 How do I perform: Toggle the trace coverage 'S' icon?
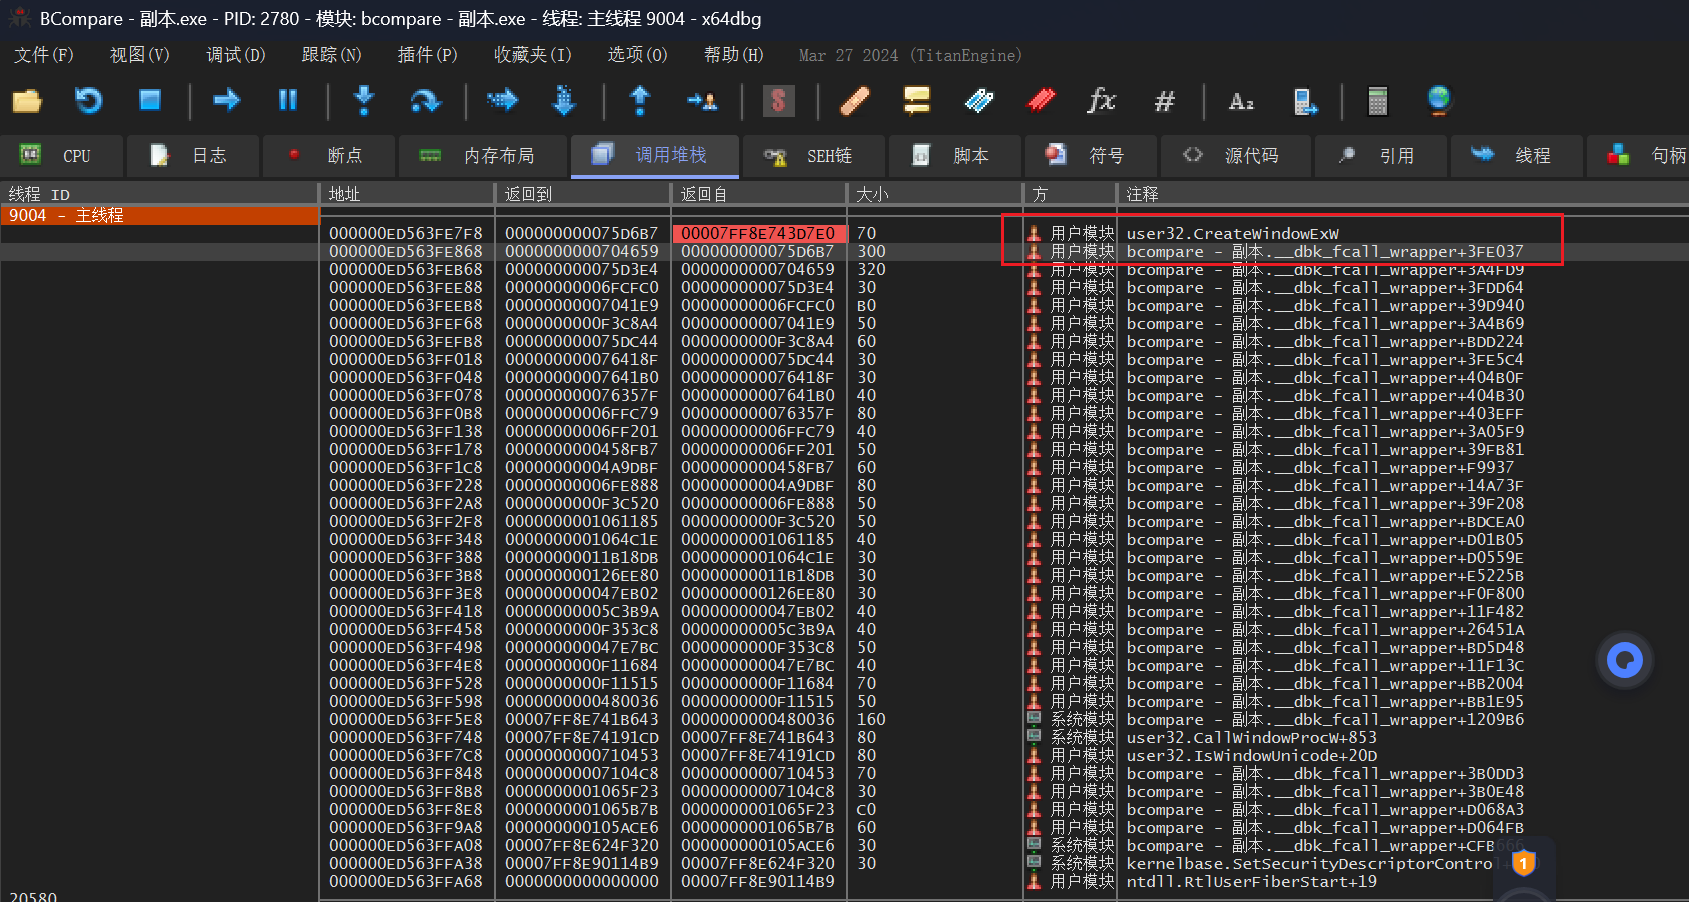point(779,101)
